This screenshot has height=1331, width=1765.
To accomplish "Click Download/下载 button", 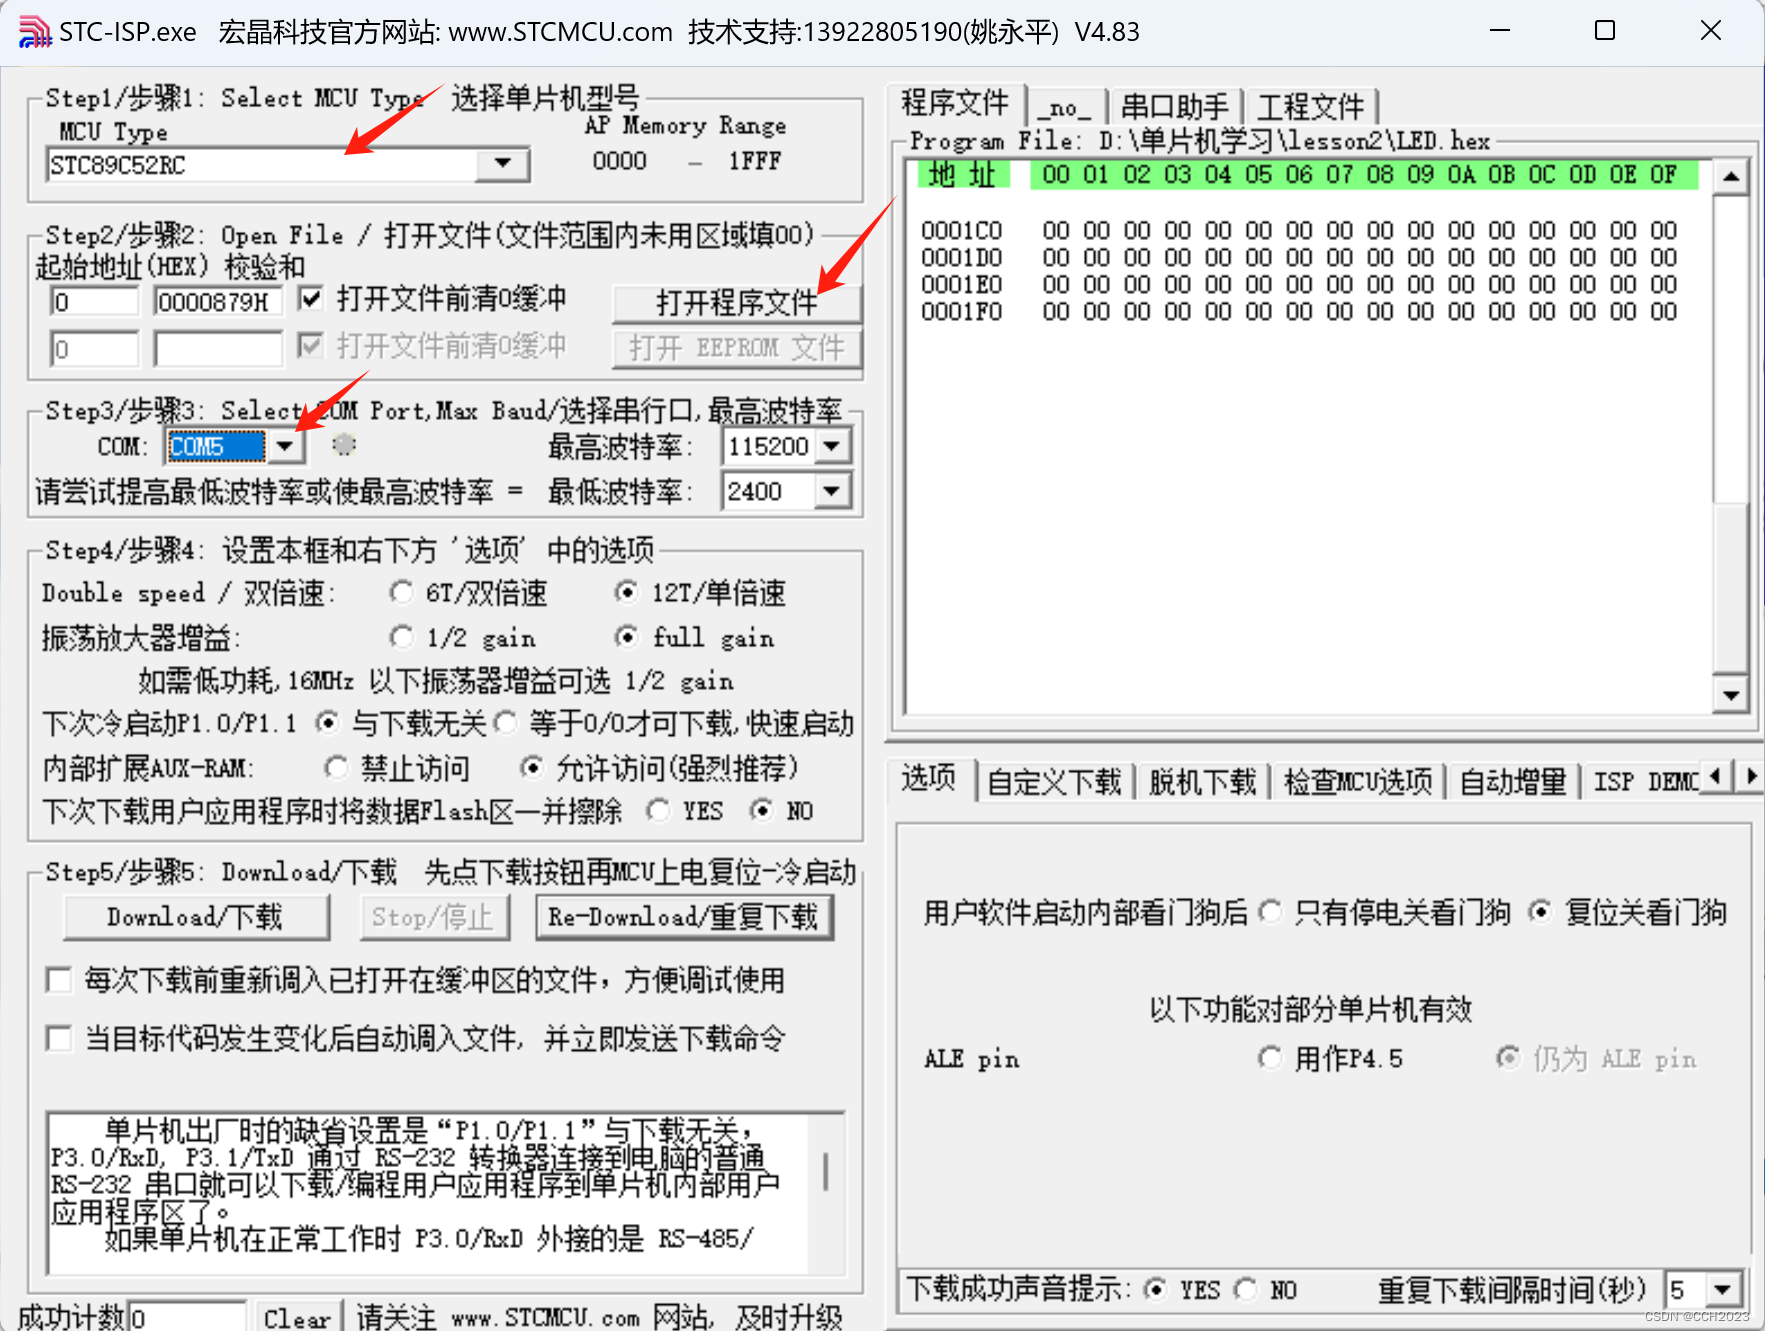I will pyautogui.click(x=196, y=917).
